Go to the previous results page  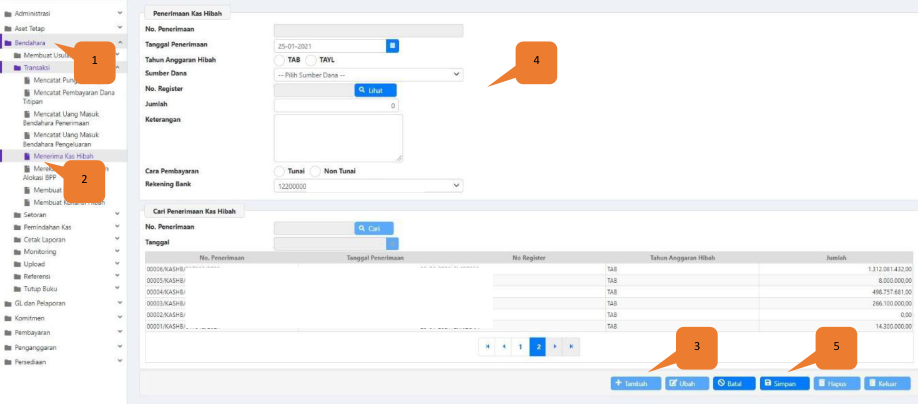click(x=504, y=345)
